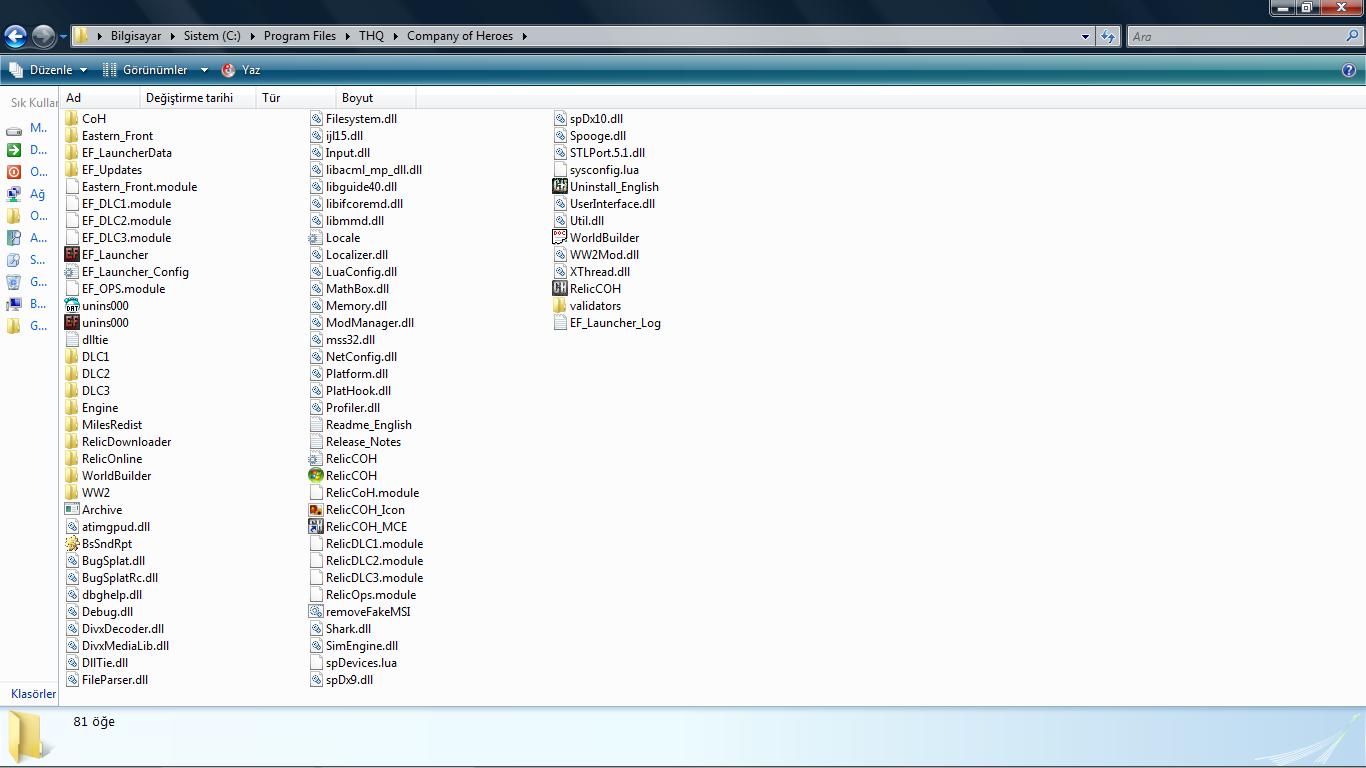Click the refresh icon beside the address bar

(1107, 36)
